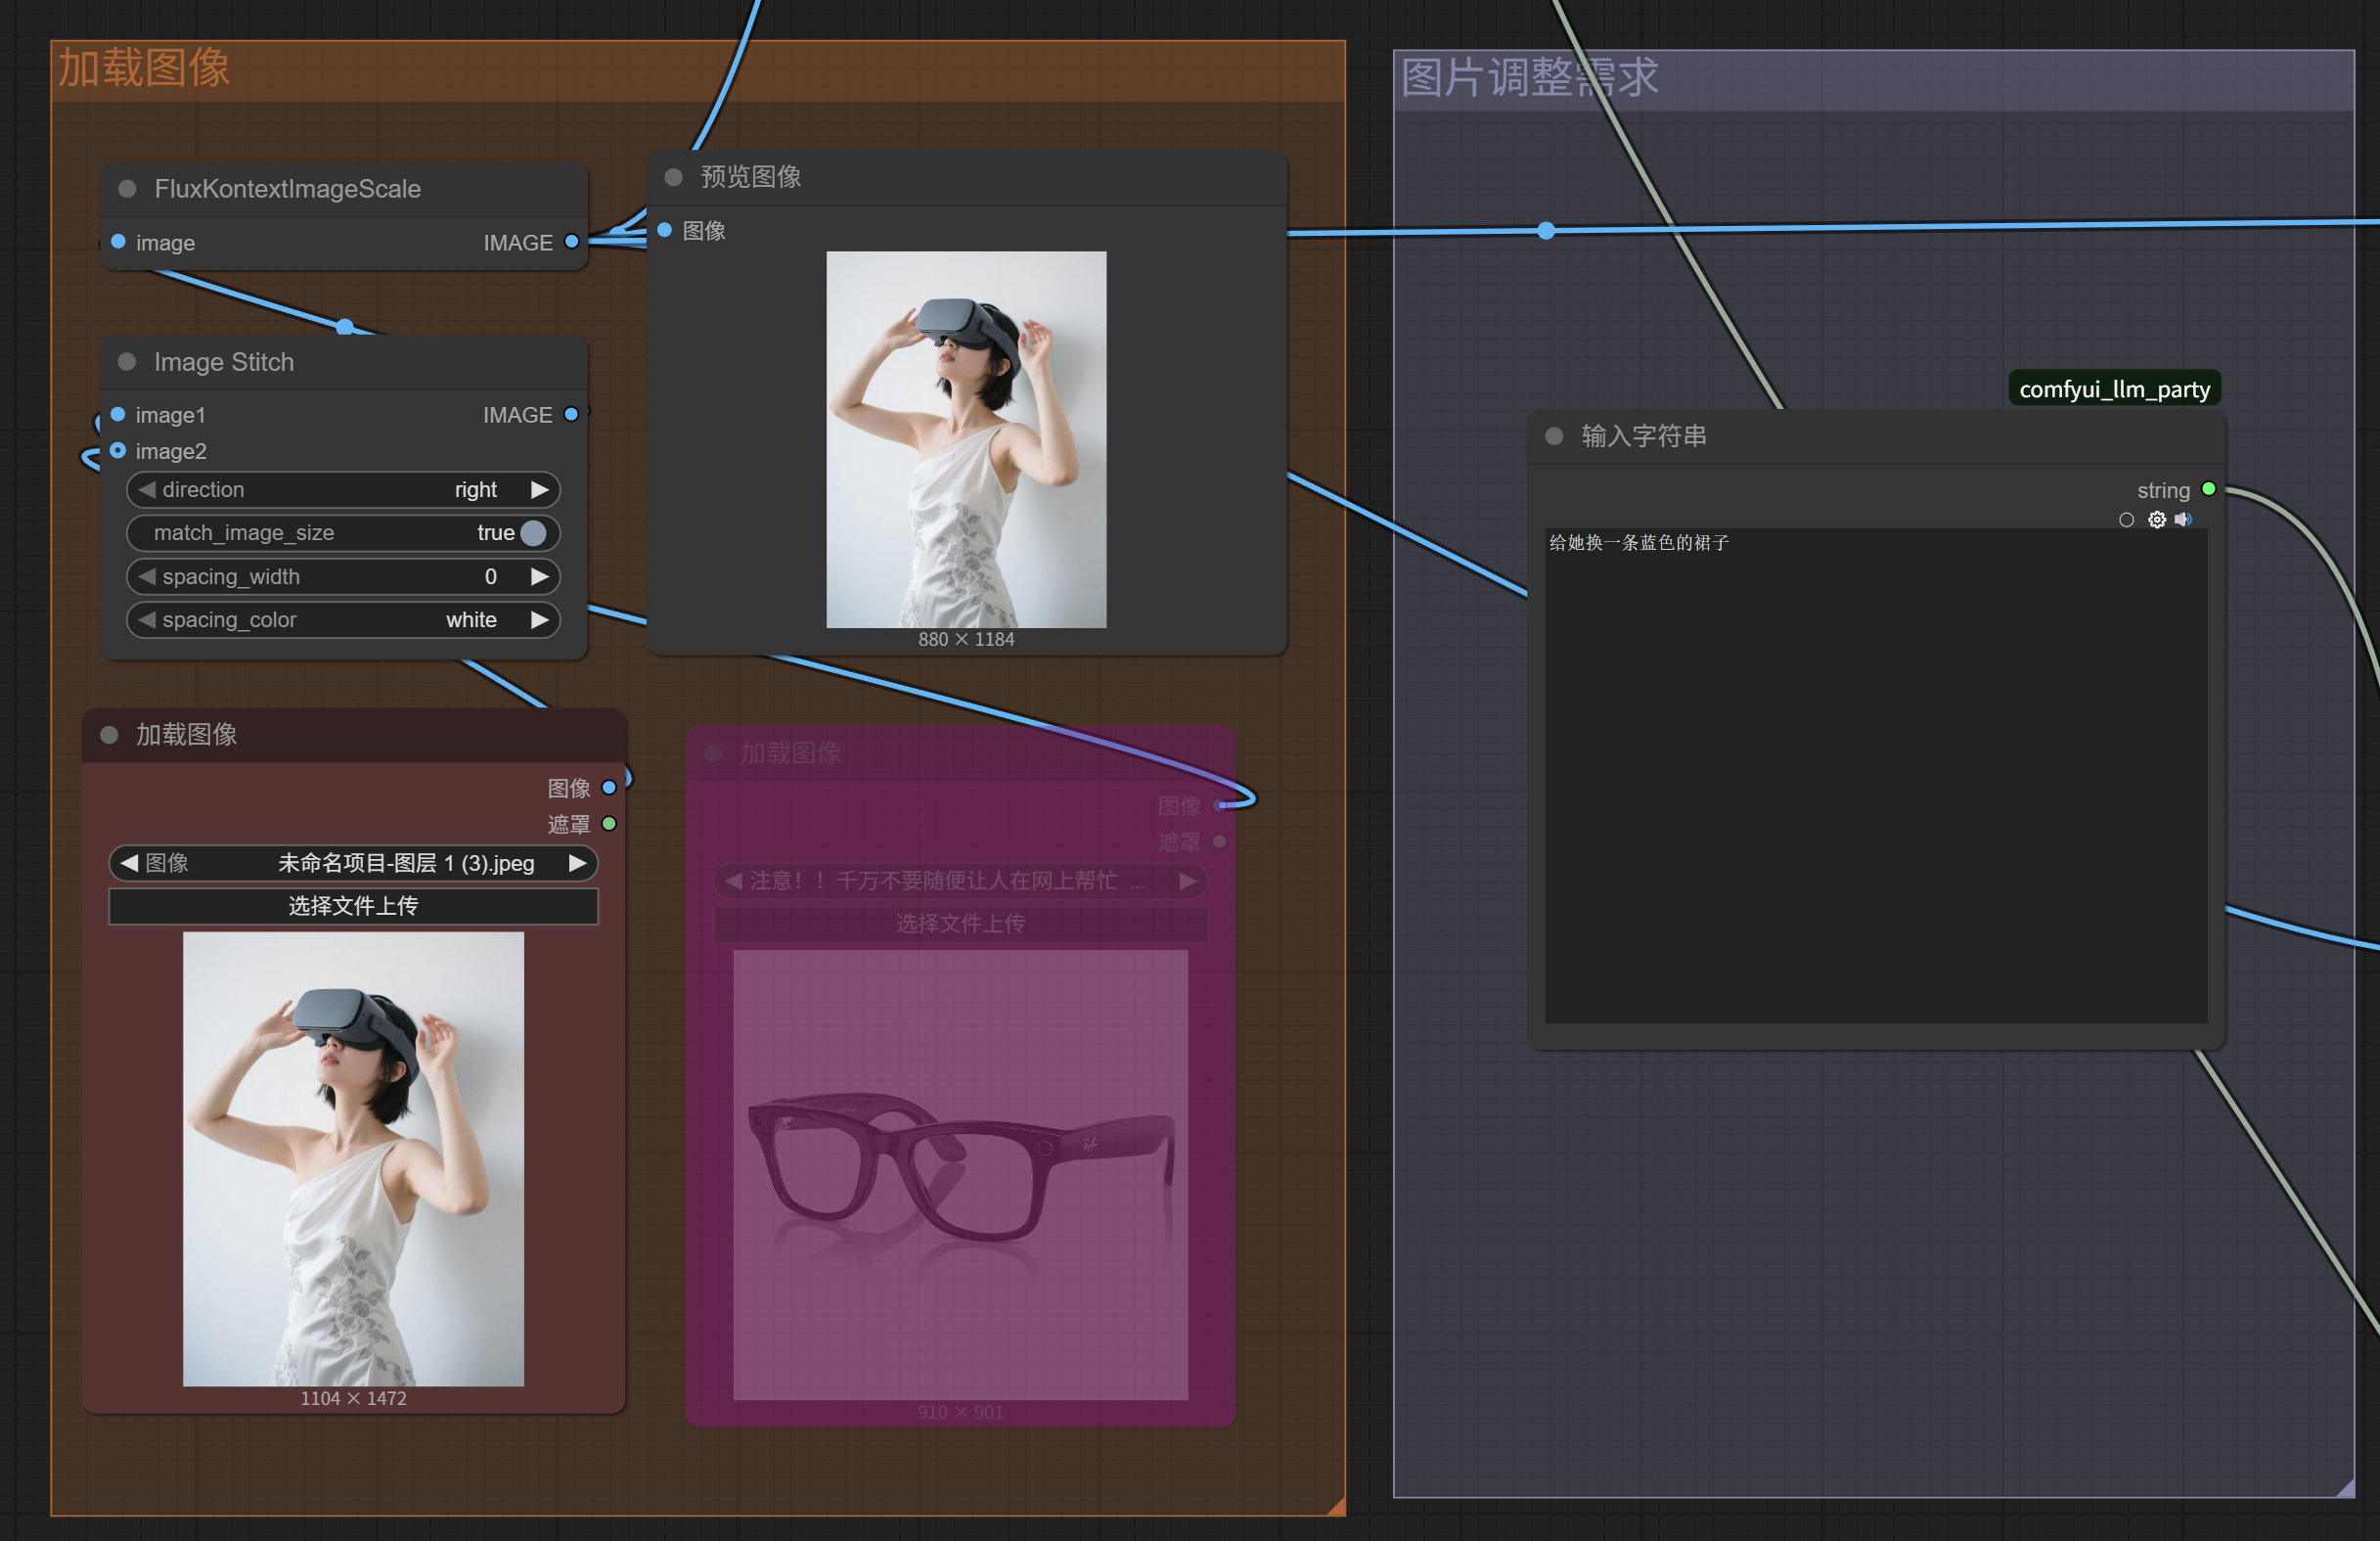This screenshot has width=2380, height=1541.
Task: Click the green 遮罩 output port
Action: point(609,824)
